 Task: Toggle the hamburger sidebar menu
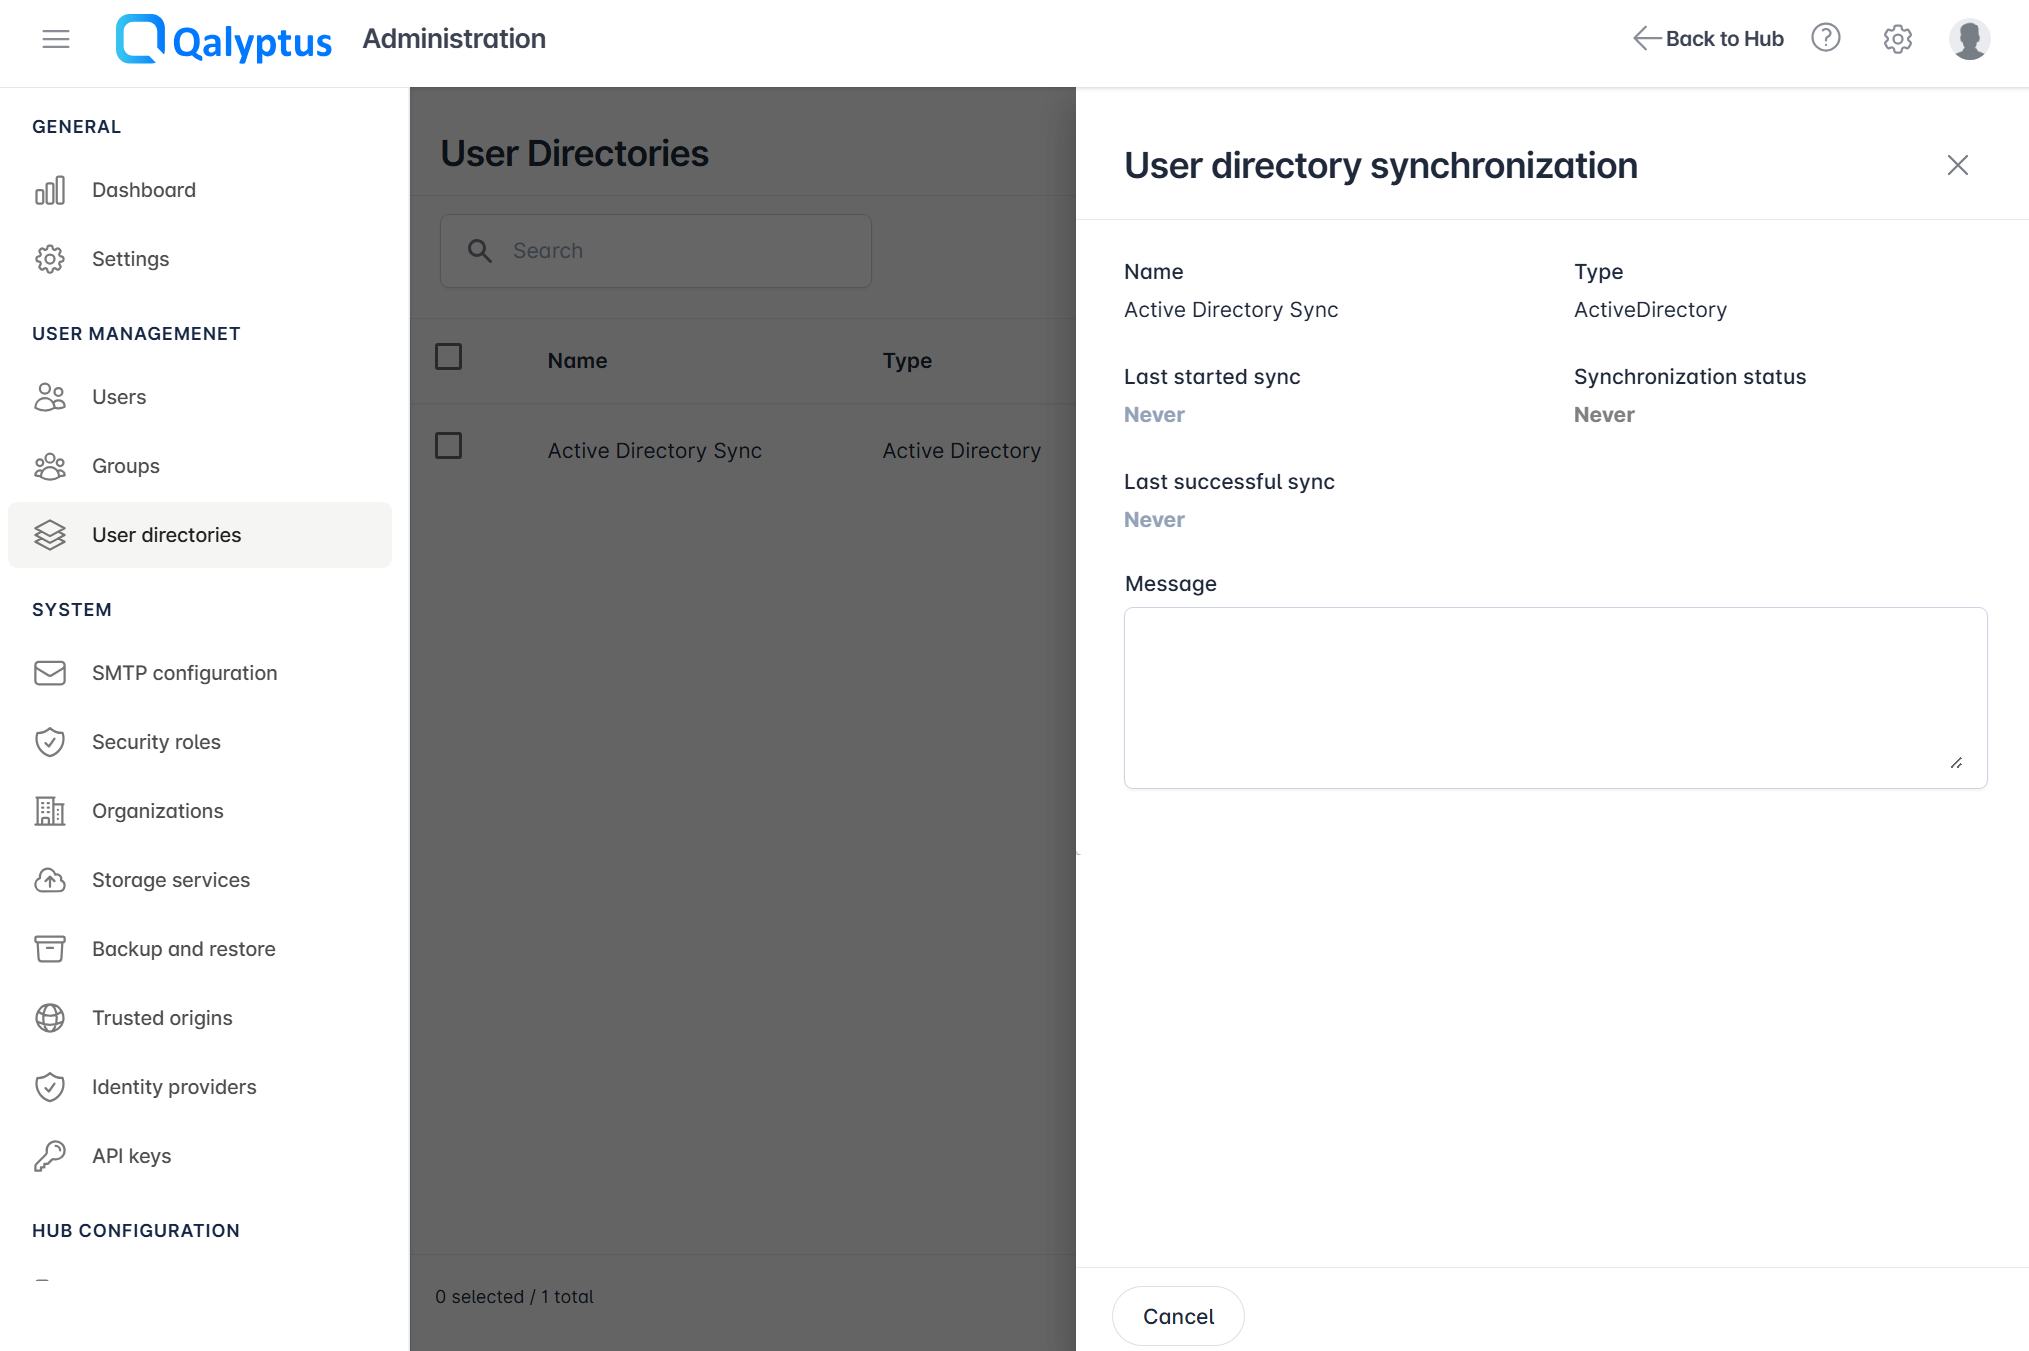coord(56,38)
